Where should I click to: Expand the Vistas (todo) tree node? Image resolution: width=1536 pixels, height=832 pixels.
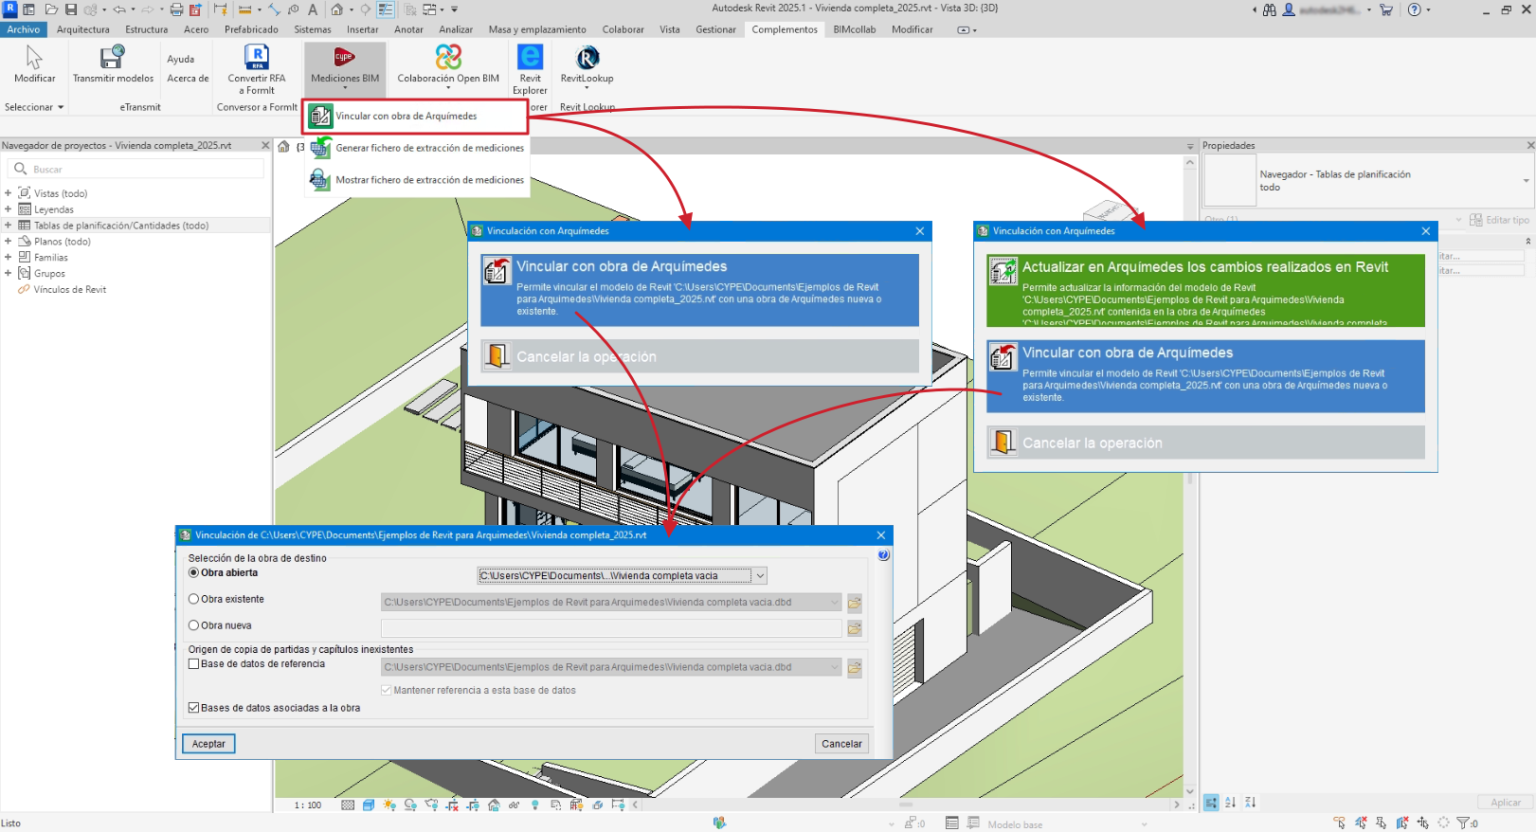point(10,192)
